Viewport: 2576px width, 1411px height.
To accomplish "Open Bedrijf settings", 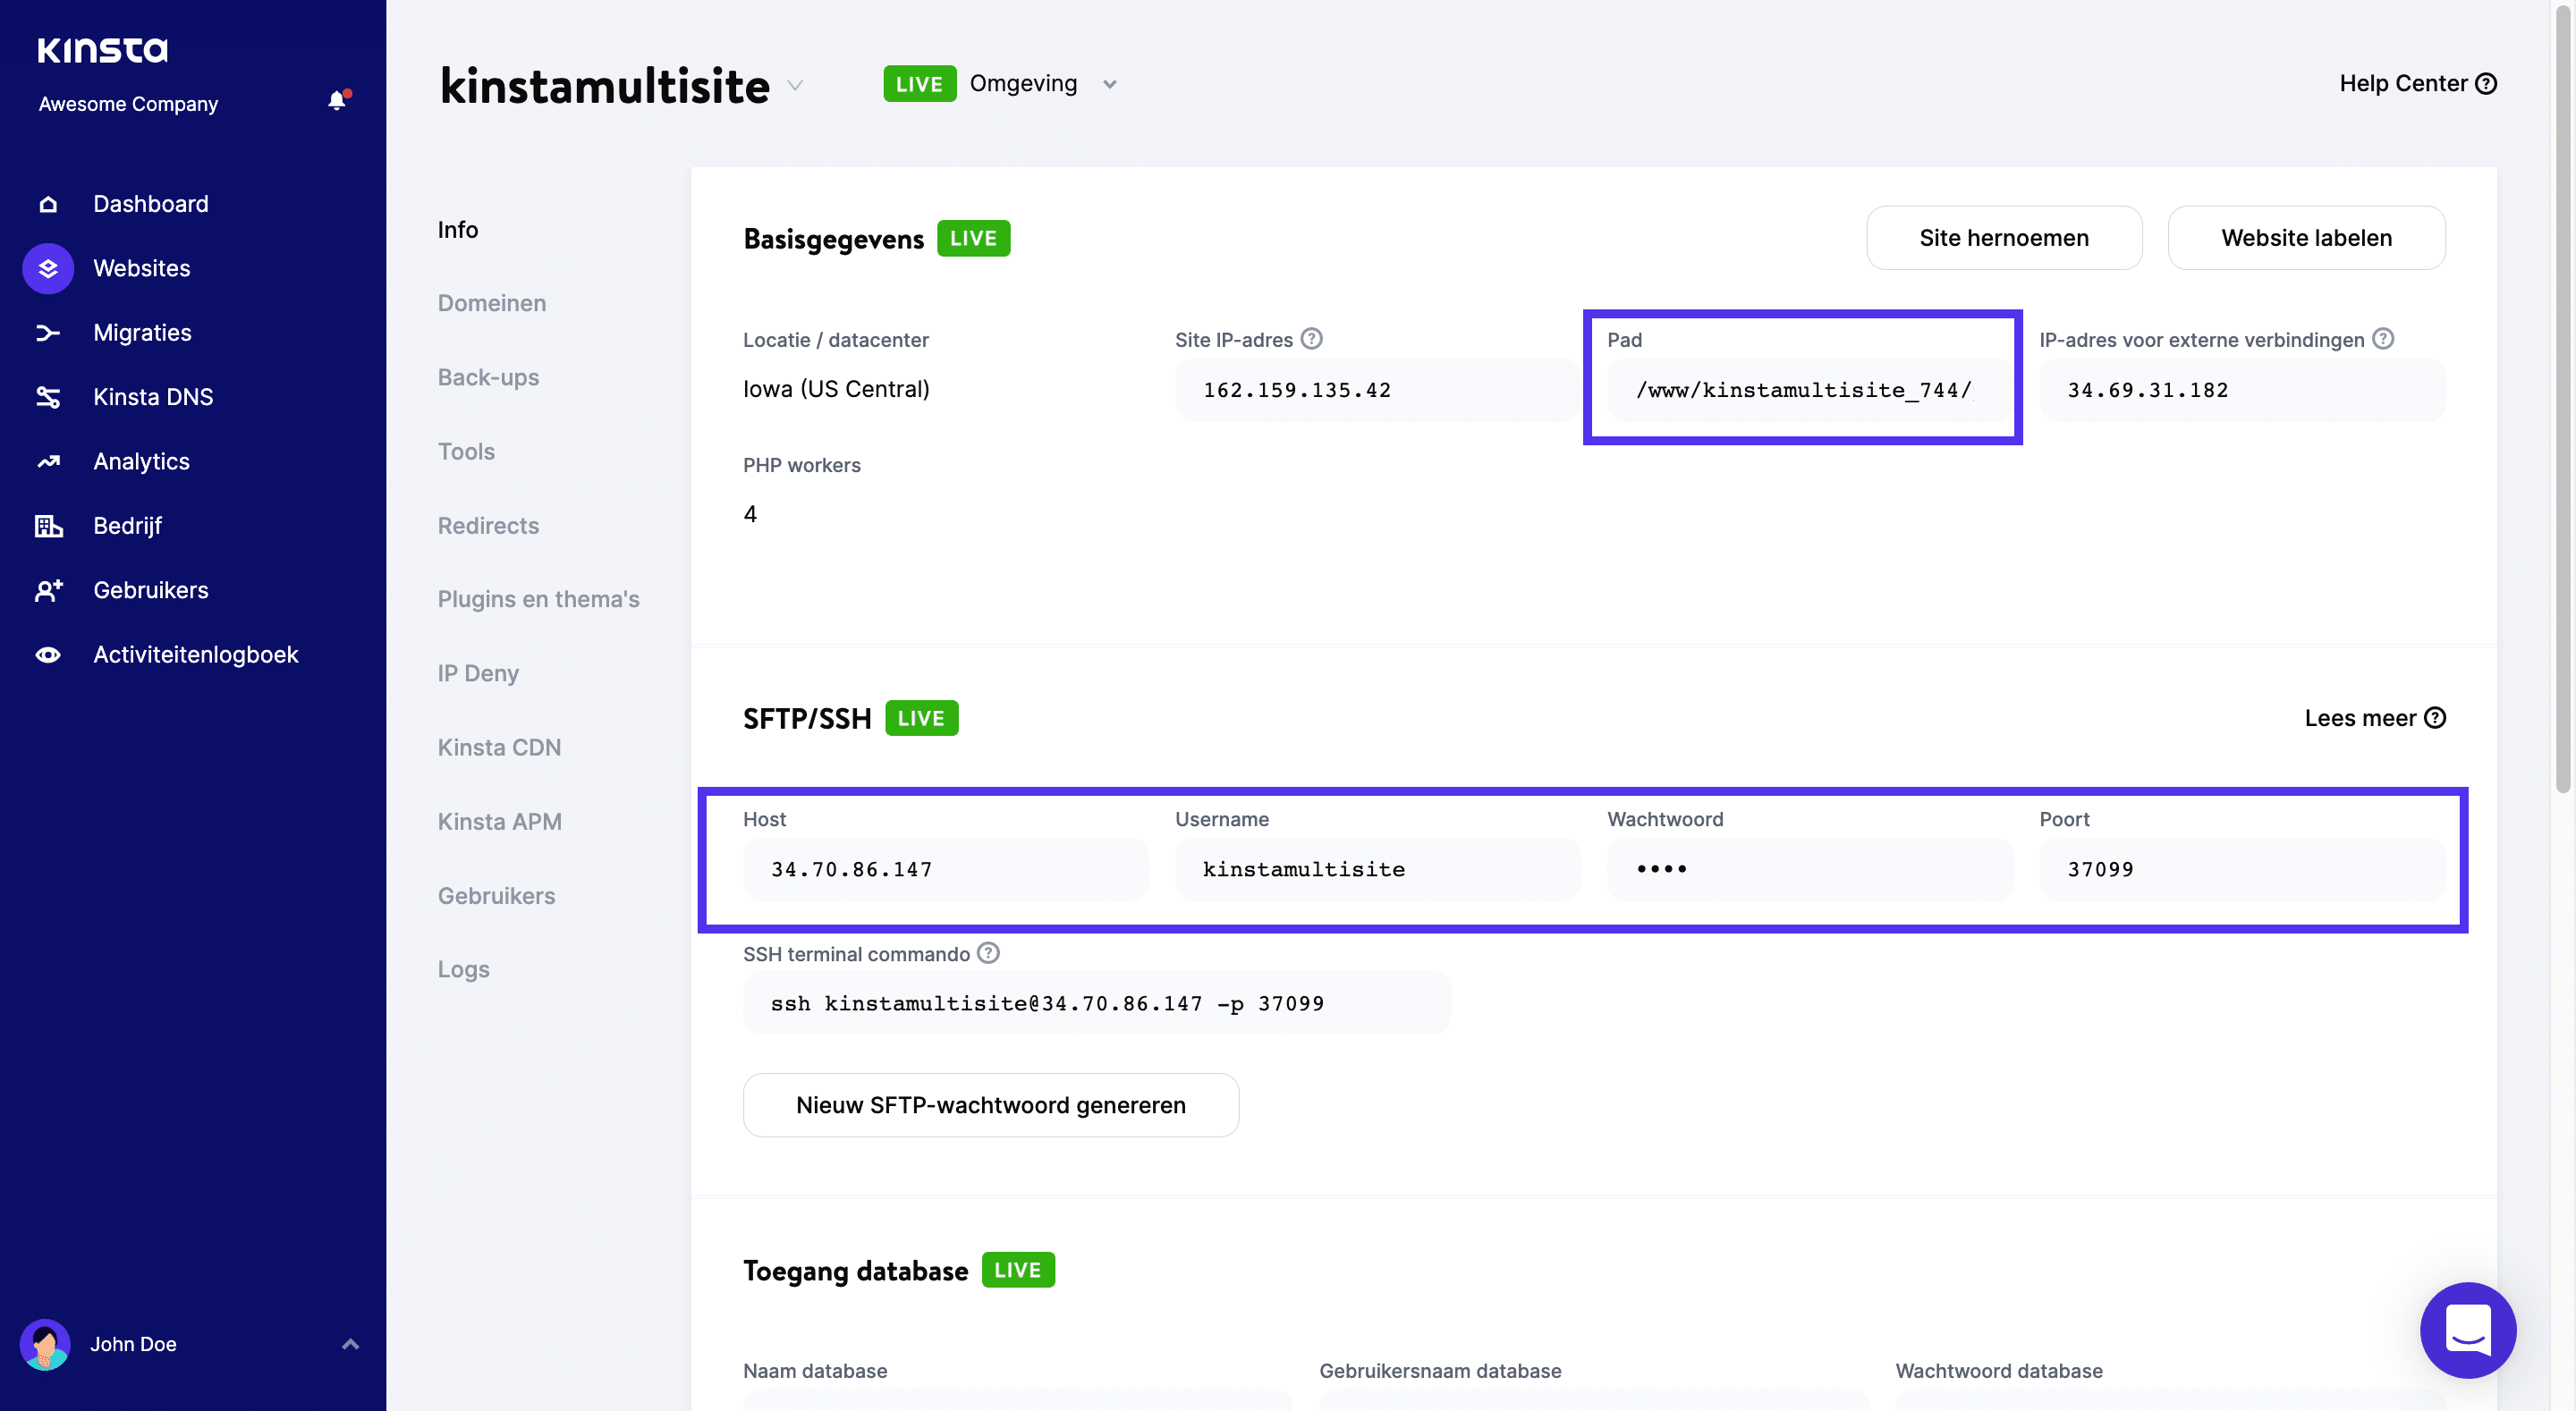I will 127,526.
